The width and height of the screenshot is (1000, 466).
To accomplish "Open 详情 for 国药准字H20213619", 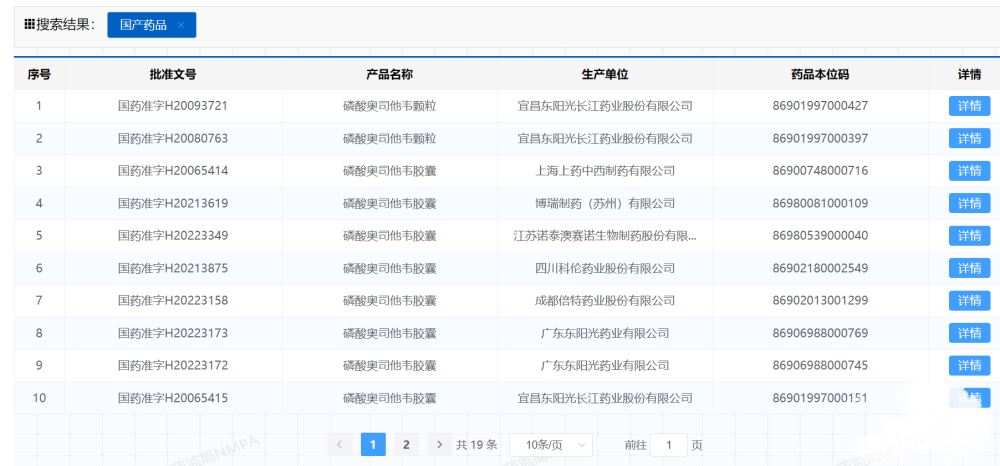I will click(x=969, y=203).
